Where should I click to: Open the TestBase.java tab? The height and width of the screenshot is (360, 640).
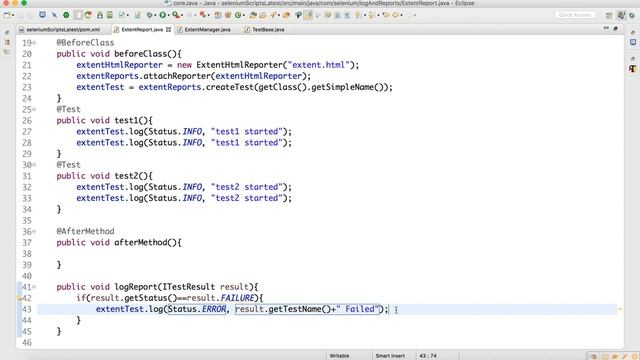click(x=268, y=30)
